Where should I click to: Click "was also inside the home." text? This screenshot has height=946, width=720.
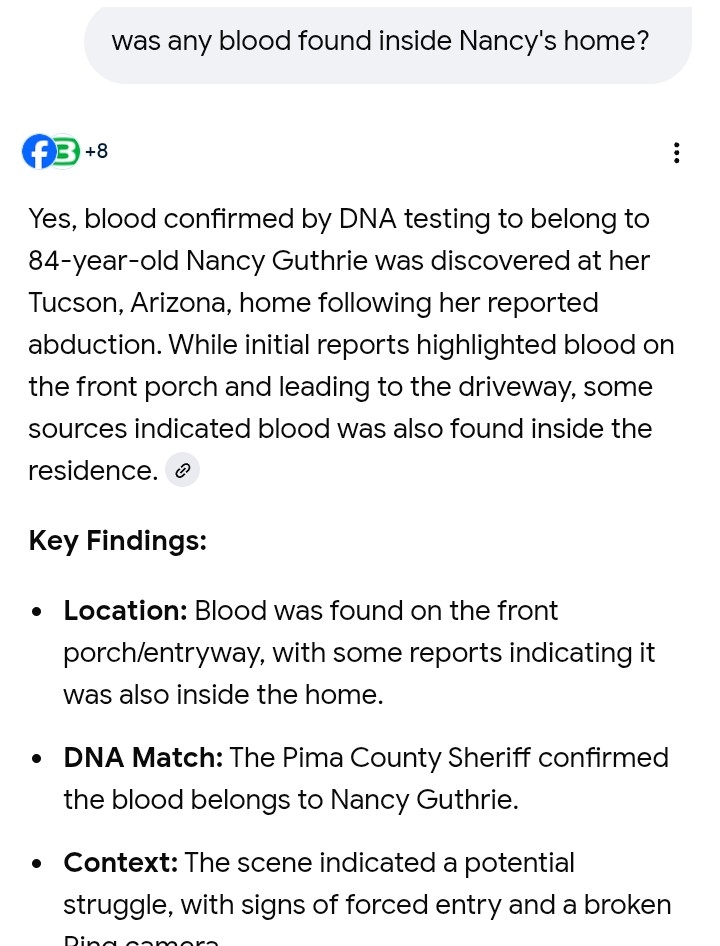(x=223, y=694)
